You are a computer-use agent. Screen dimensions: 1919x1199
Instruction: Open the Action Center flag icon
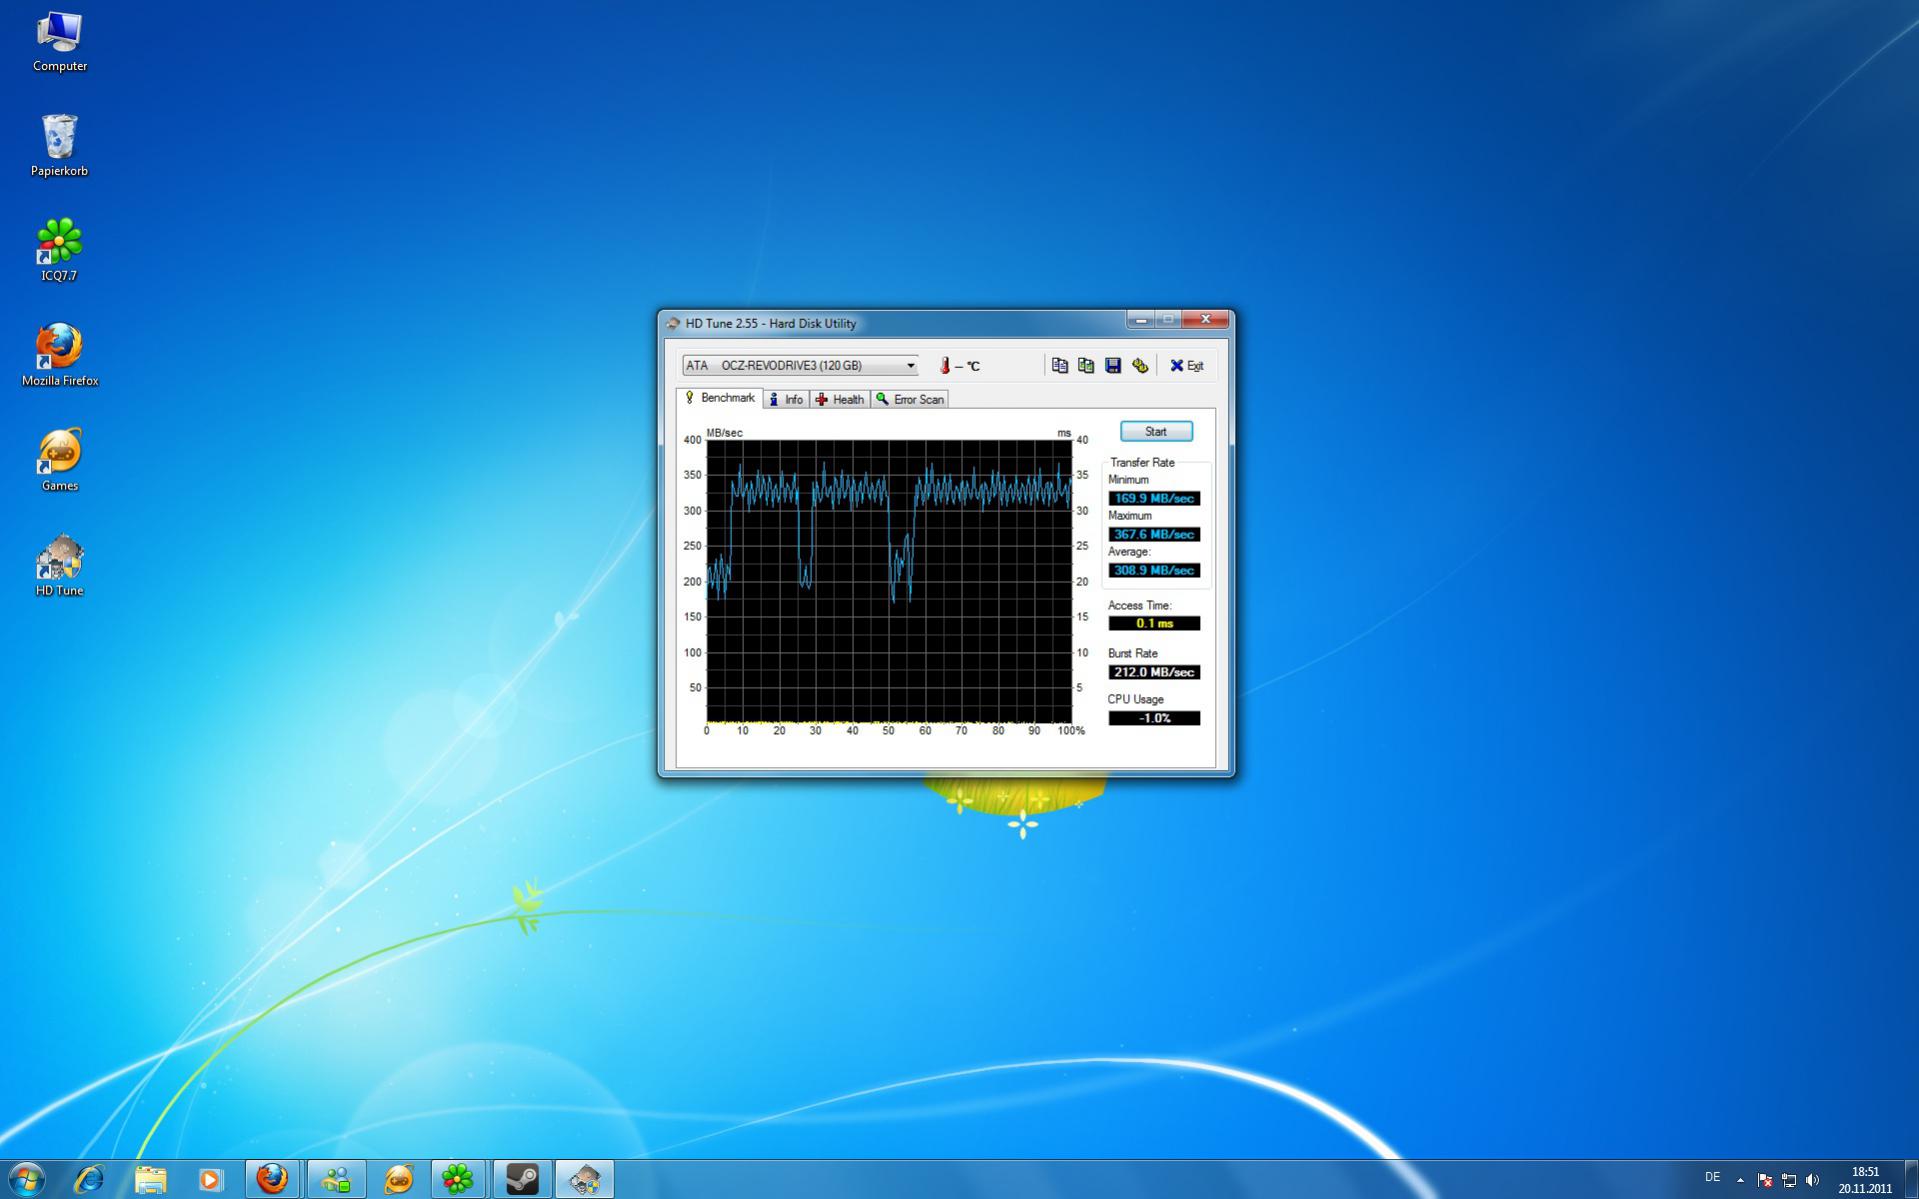[x=1765, y=1180]
